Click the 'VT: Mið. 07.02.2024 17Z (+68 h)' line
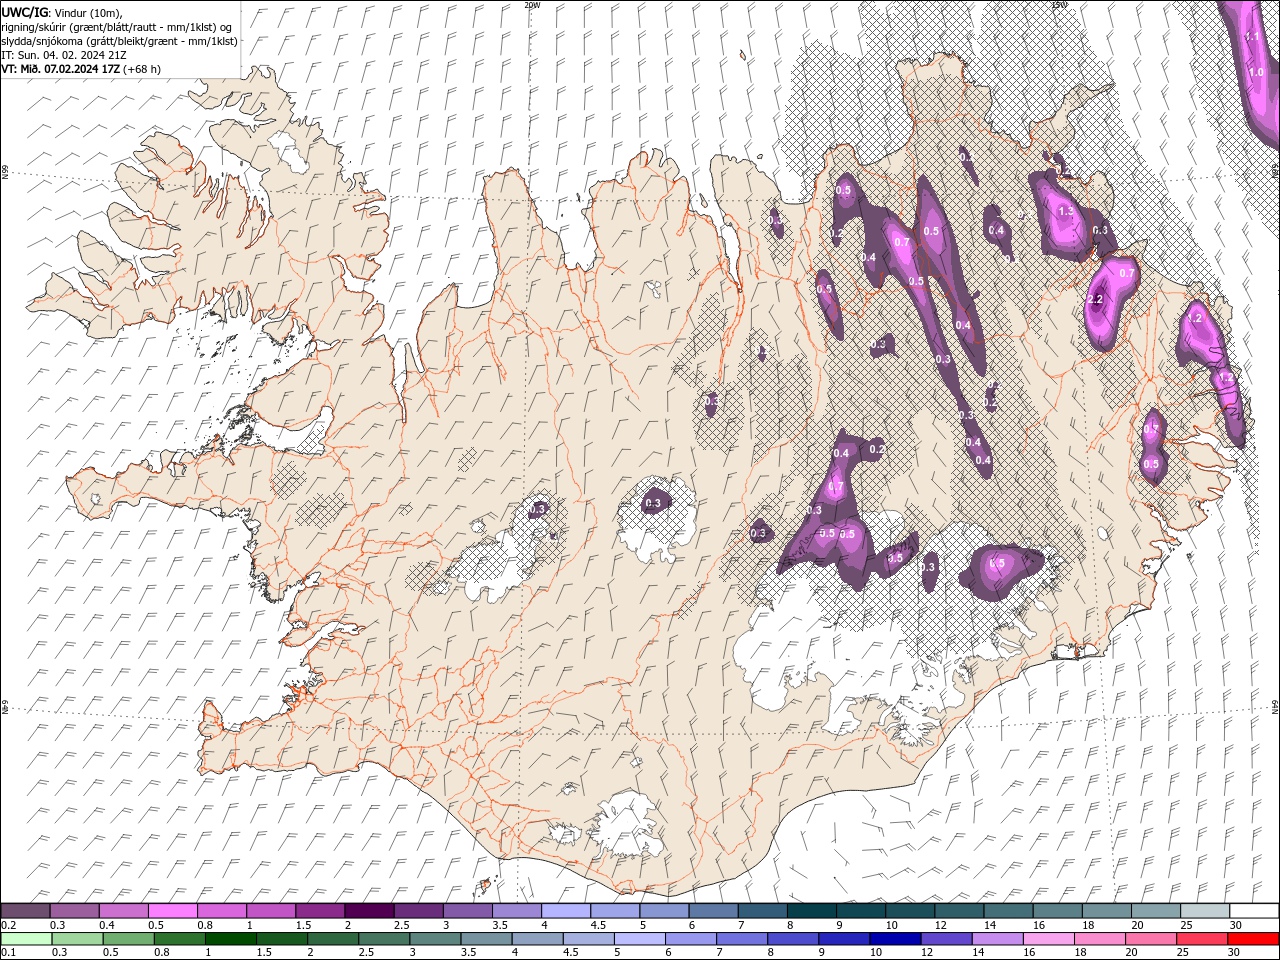This screenshot has width=1280, height=960. click(x=81, y=69)
